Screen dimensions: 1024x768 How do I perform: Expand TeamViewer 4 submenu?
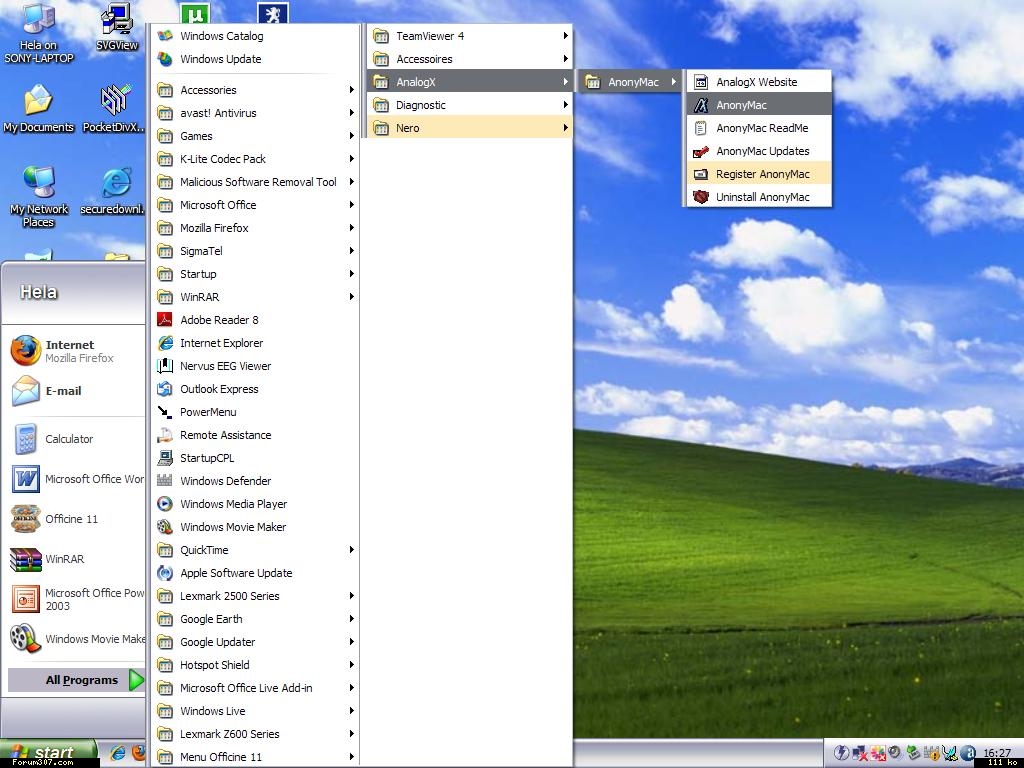coord(470,36)
